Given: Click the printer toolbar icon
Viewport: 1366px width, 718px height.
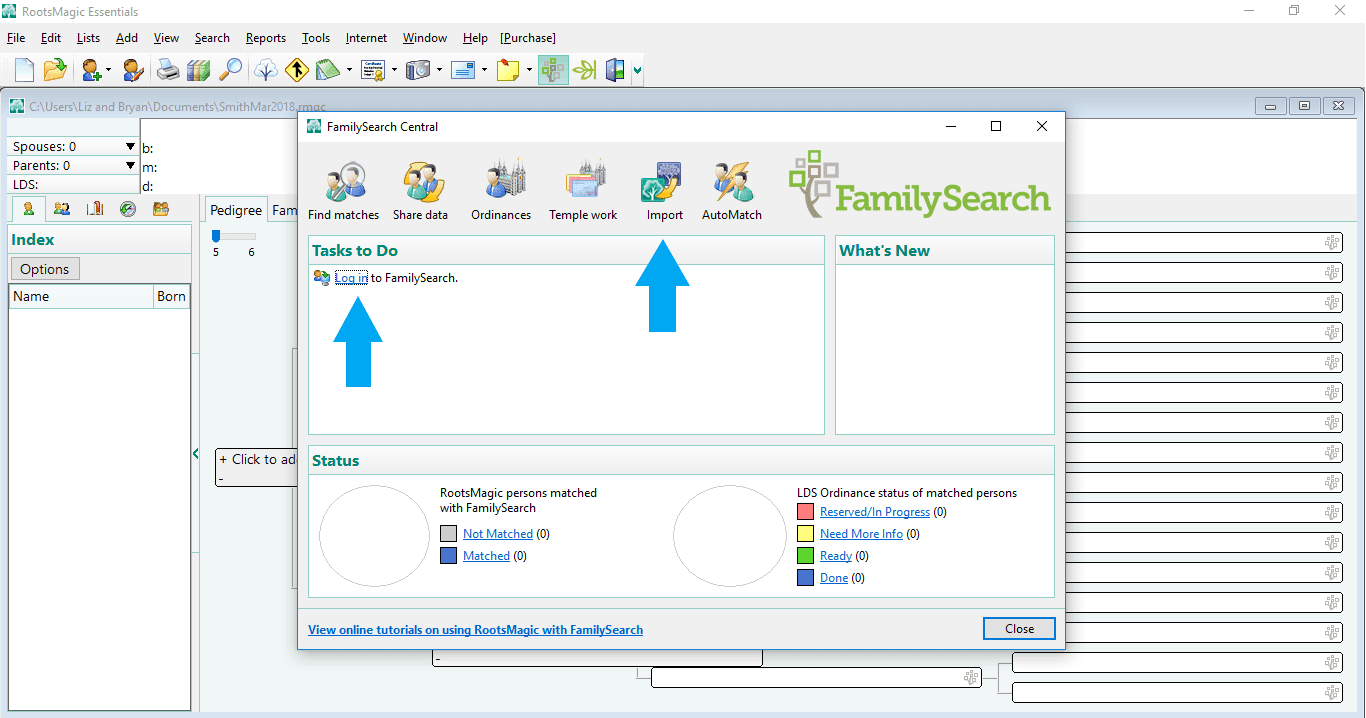Looking at the screenshot, I should tap(168, 70).
